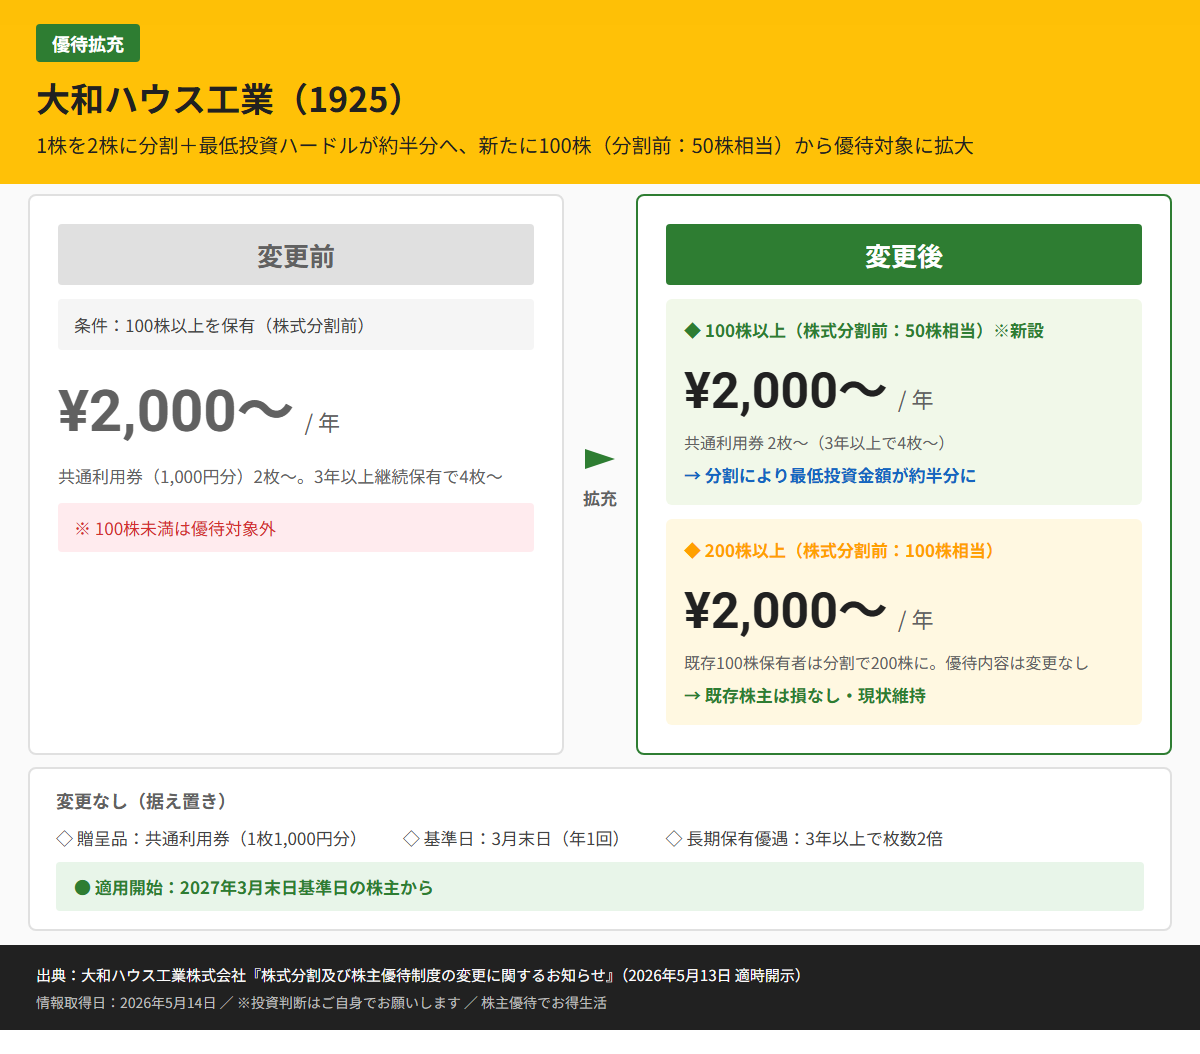1200x1054 pixels.
Task: Select the 変更前 header bar
Action: (296, 255)
